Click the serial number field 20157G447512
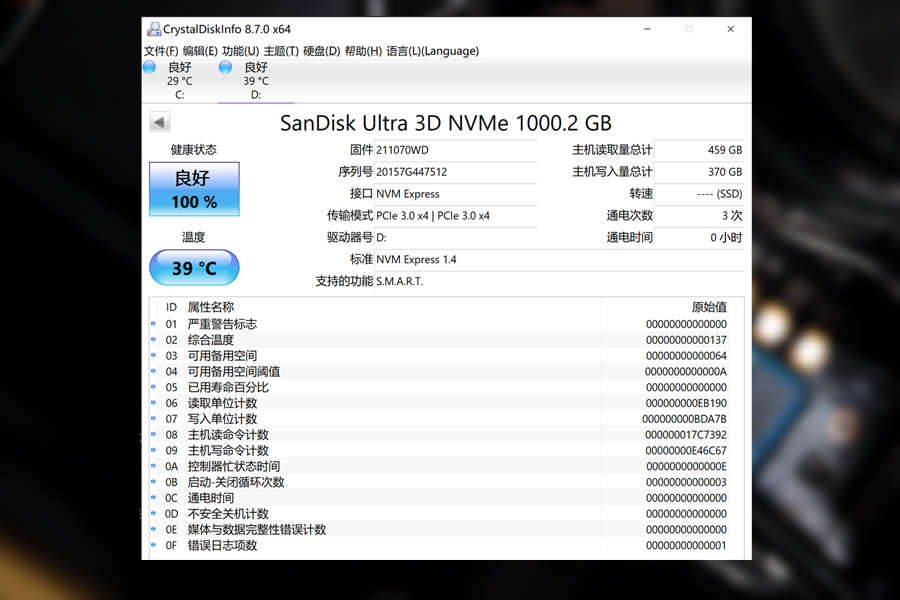Image resolution: width=900 pixels, height=600 pixels. coord(455,172)
